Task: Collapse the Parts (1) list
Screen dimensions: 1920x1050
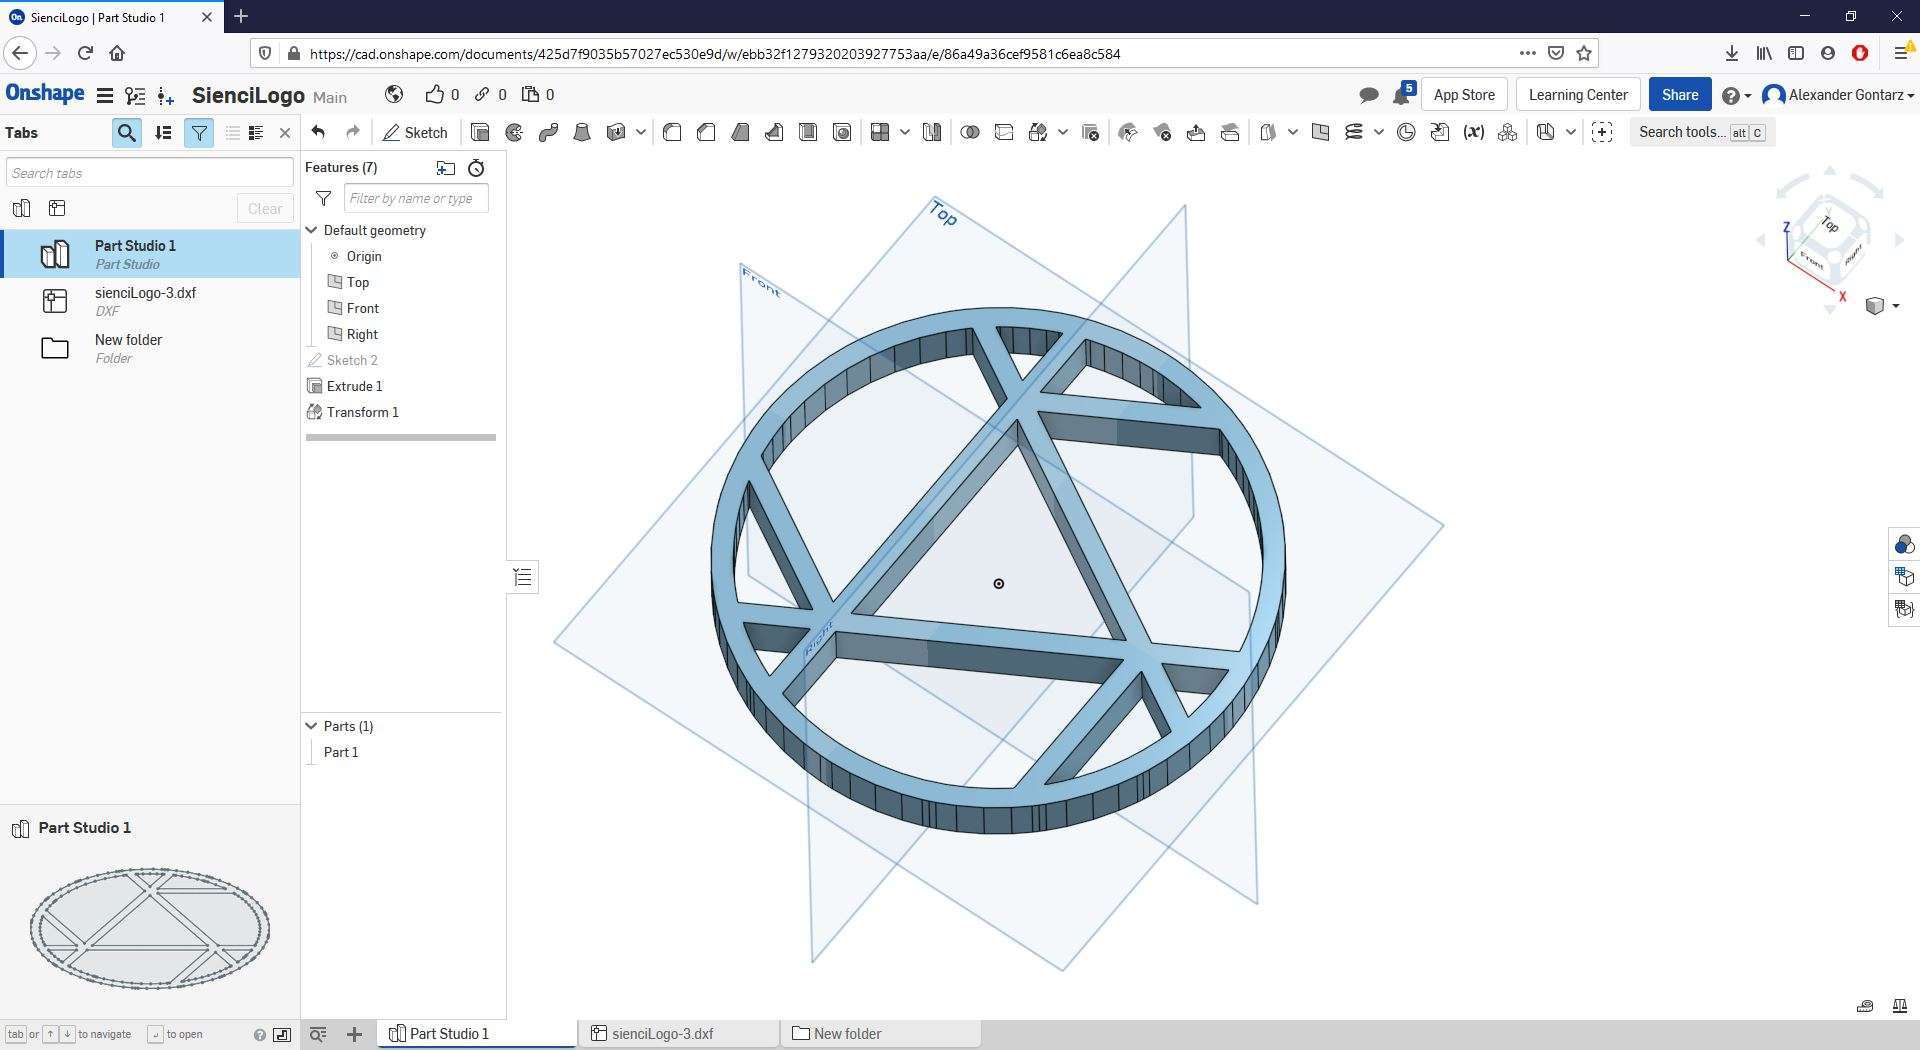Action: click(311, 726)
